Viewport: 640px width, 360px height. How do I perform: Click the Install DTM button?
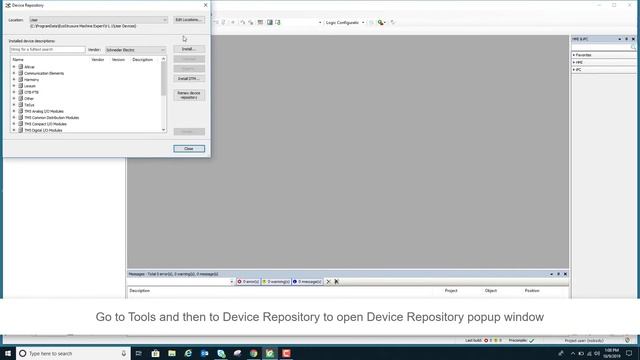click(x=189, y=78)
